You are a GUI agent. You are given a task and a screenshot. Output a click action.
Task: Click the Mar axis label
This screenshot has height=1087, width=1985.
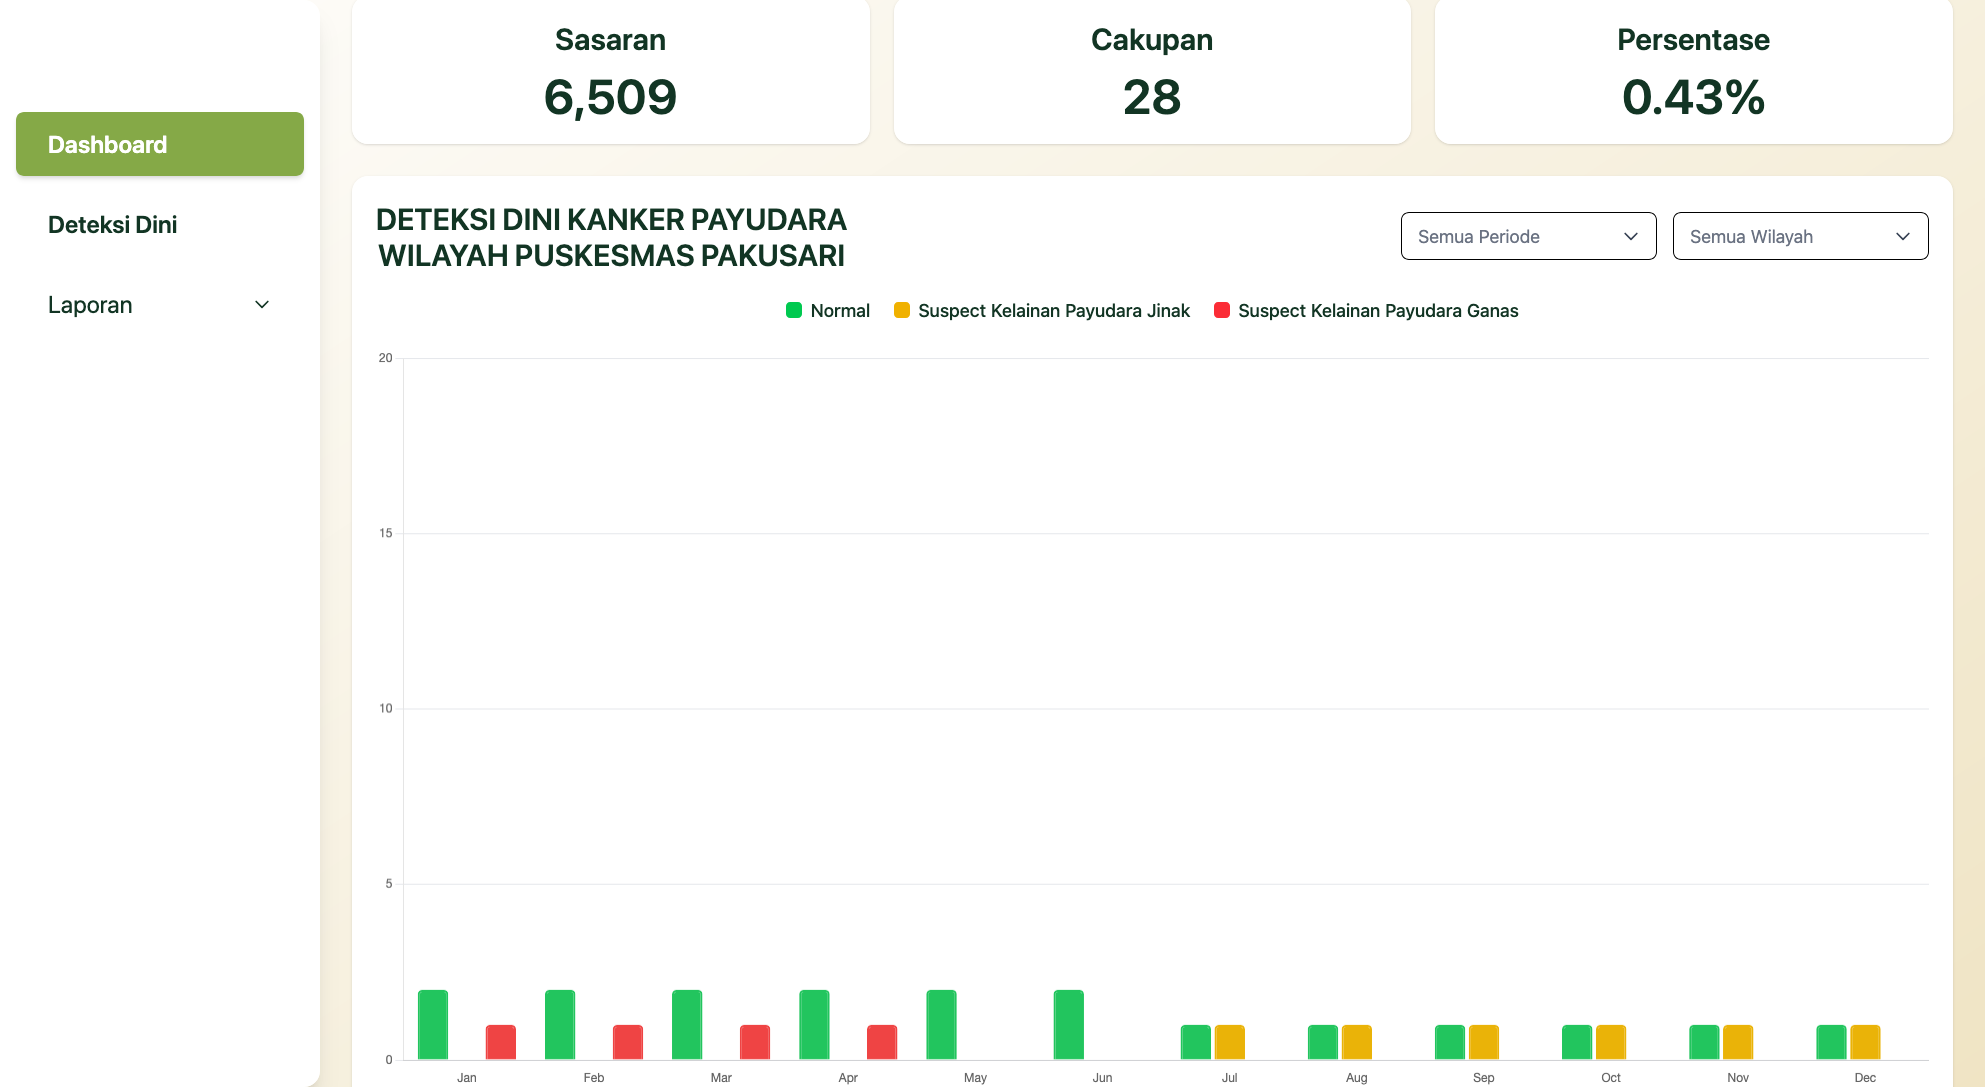721,1077
